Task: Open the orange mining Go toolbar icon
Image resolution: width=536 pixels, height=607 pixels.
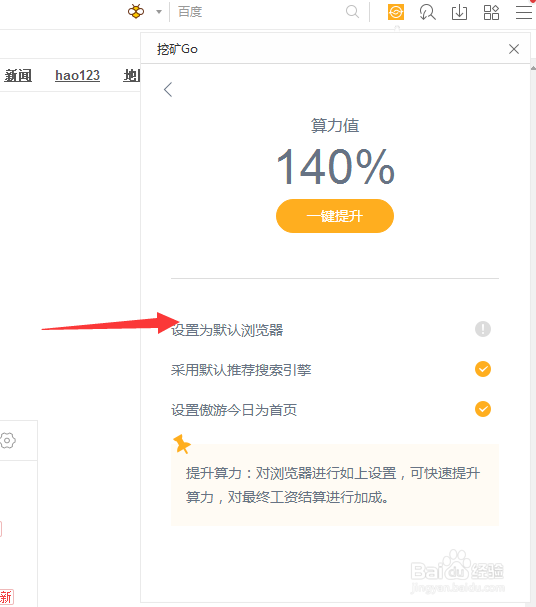Action: (396, 12)
